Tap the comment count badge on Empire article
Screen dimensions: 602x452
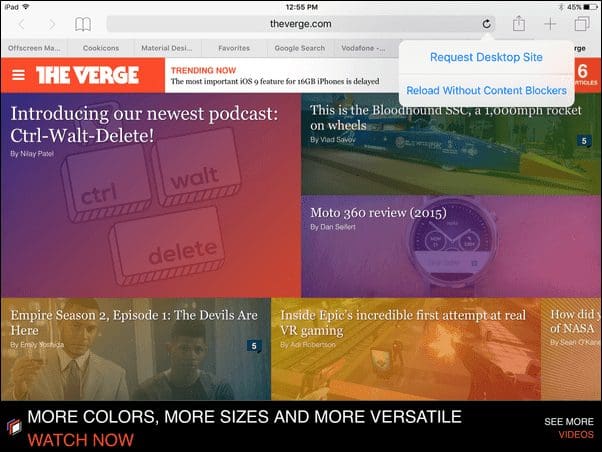coord(254,346)
